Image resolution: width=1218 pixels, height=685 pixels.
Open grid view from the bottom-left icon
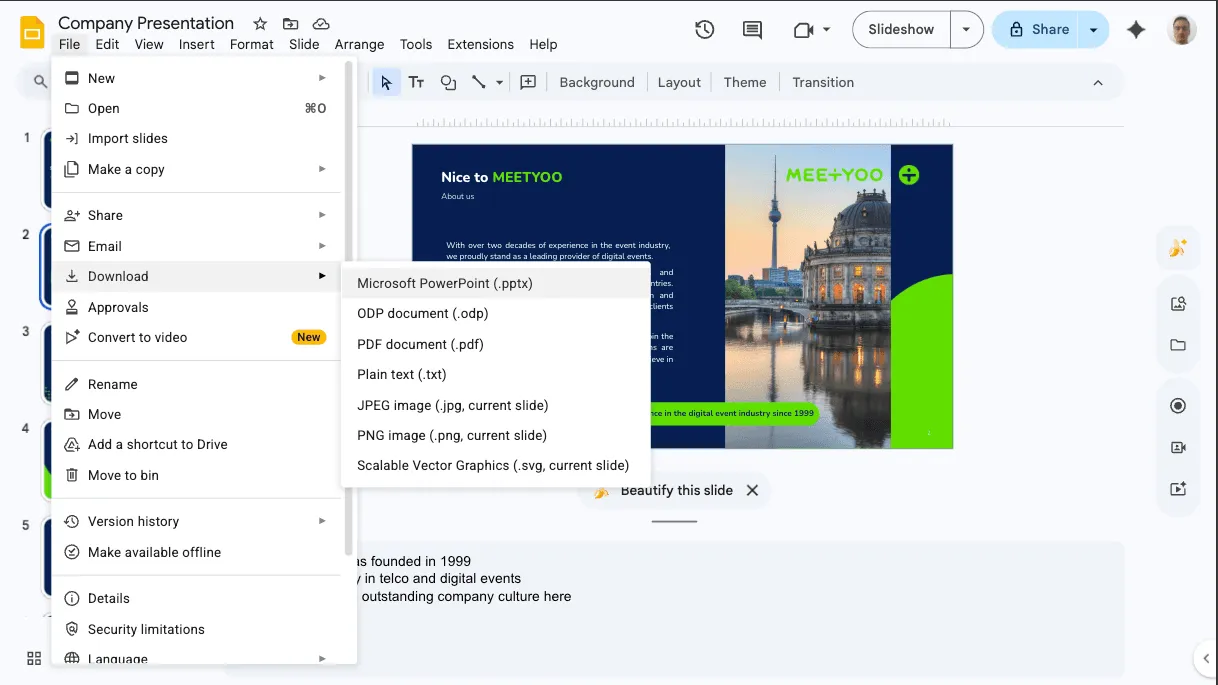click(x=33, y=658)
